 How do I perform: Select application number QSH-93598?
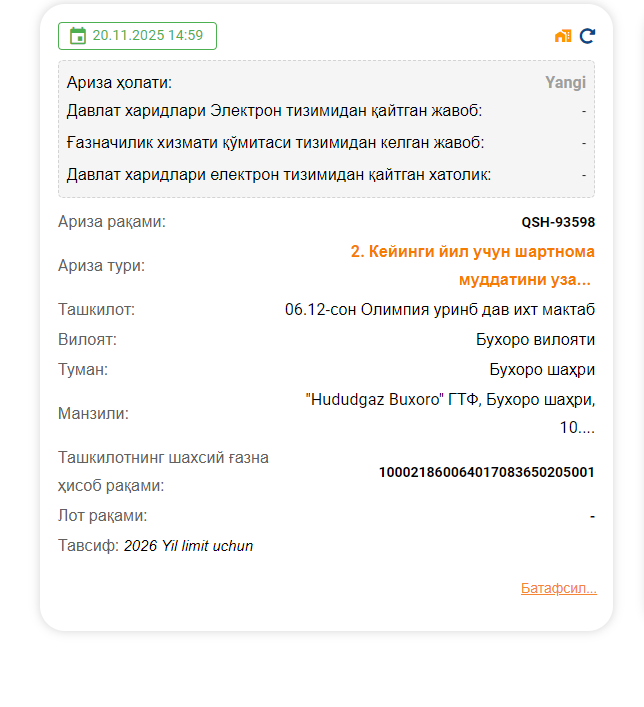[558, 222]
